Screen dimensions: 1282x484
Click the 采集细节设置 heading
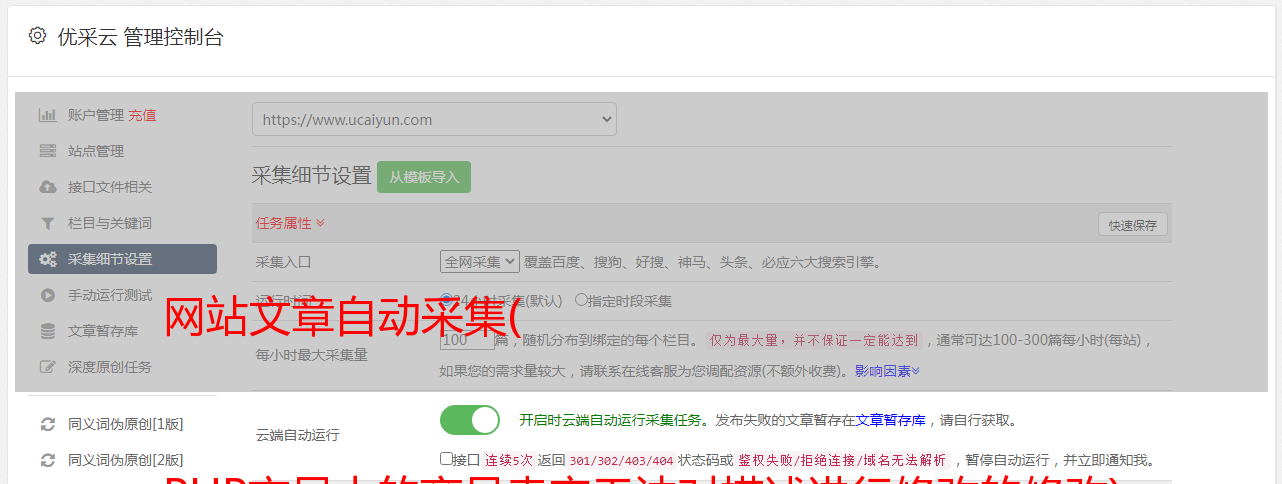click(312, 176)
